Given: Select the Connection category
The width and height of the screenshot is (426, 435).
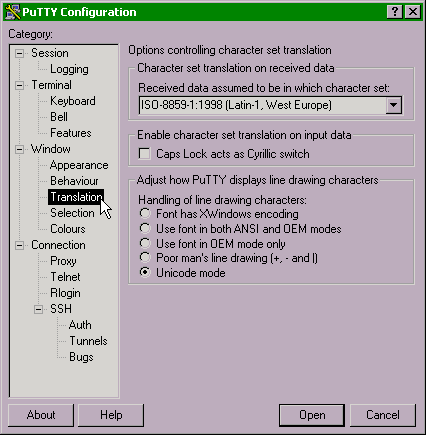Looking at the screenshot, I should coord(58,245).
